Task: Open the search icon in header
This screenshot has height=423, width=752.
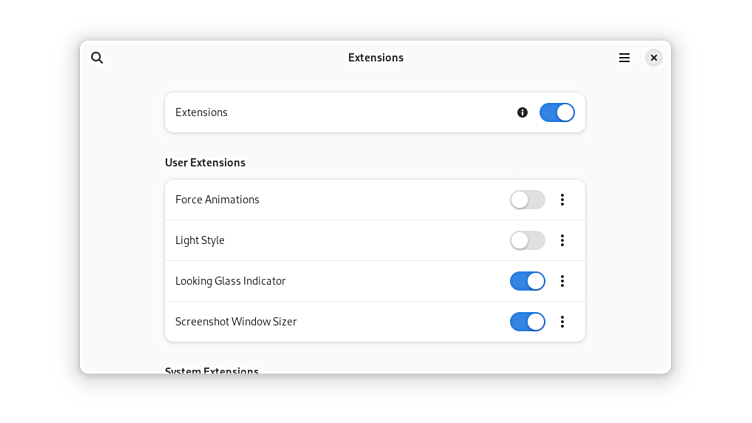Action: (97, 58)
